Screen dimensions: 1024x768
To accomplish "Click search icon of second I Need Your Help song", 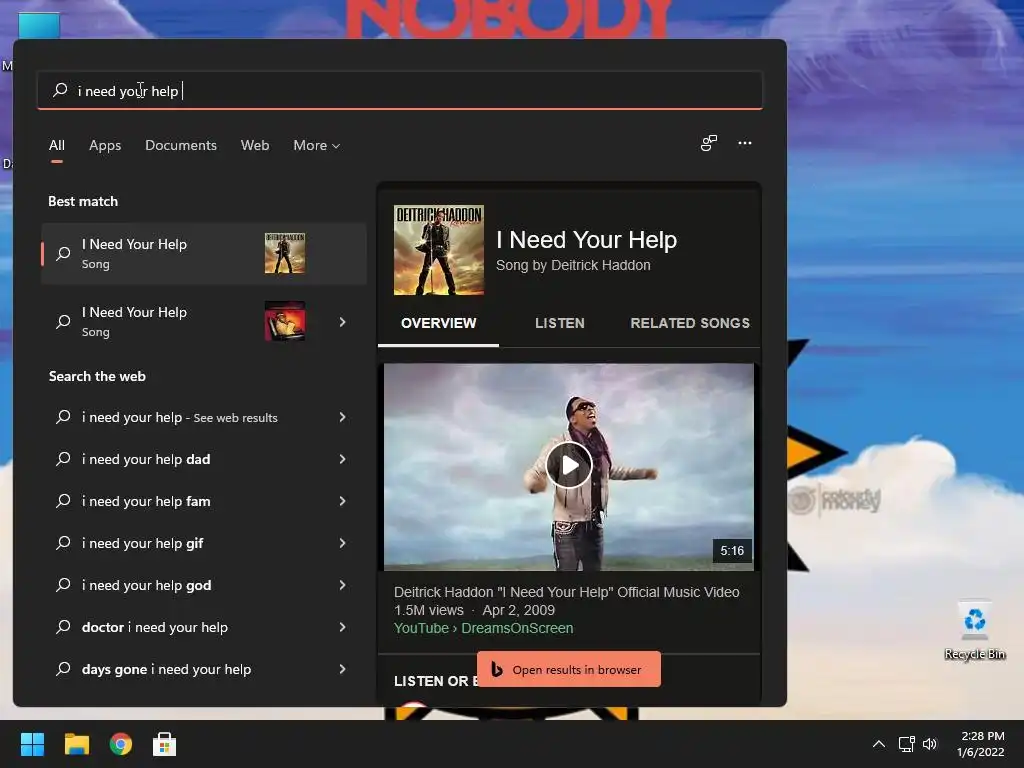I will coord(63,321).
